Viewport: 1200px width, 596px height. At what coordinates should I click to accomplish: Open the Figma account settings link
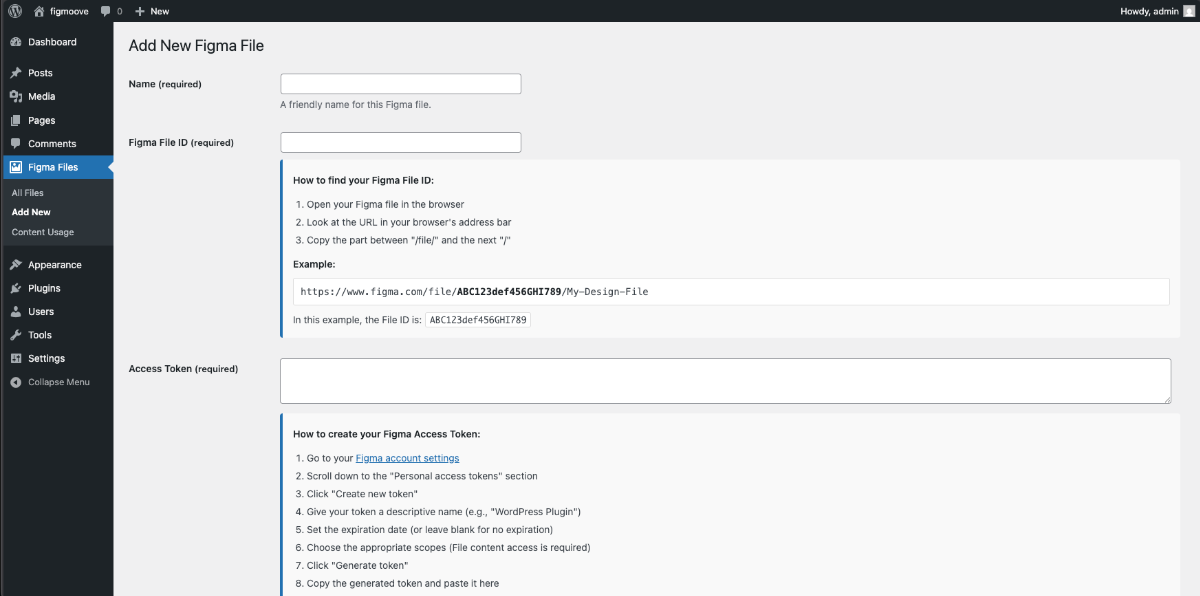[407, 458]
